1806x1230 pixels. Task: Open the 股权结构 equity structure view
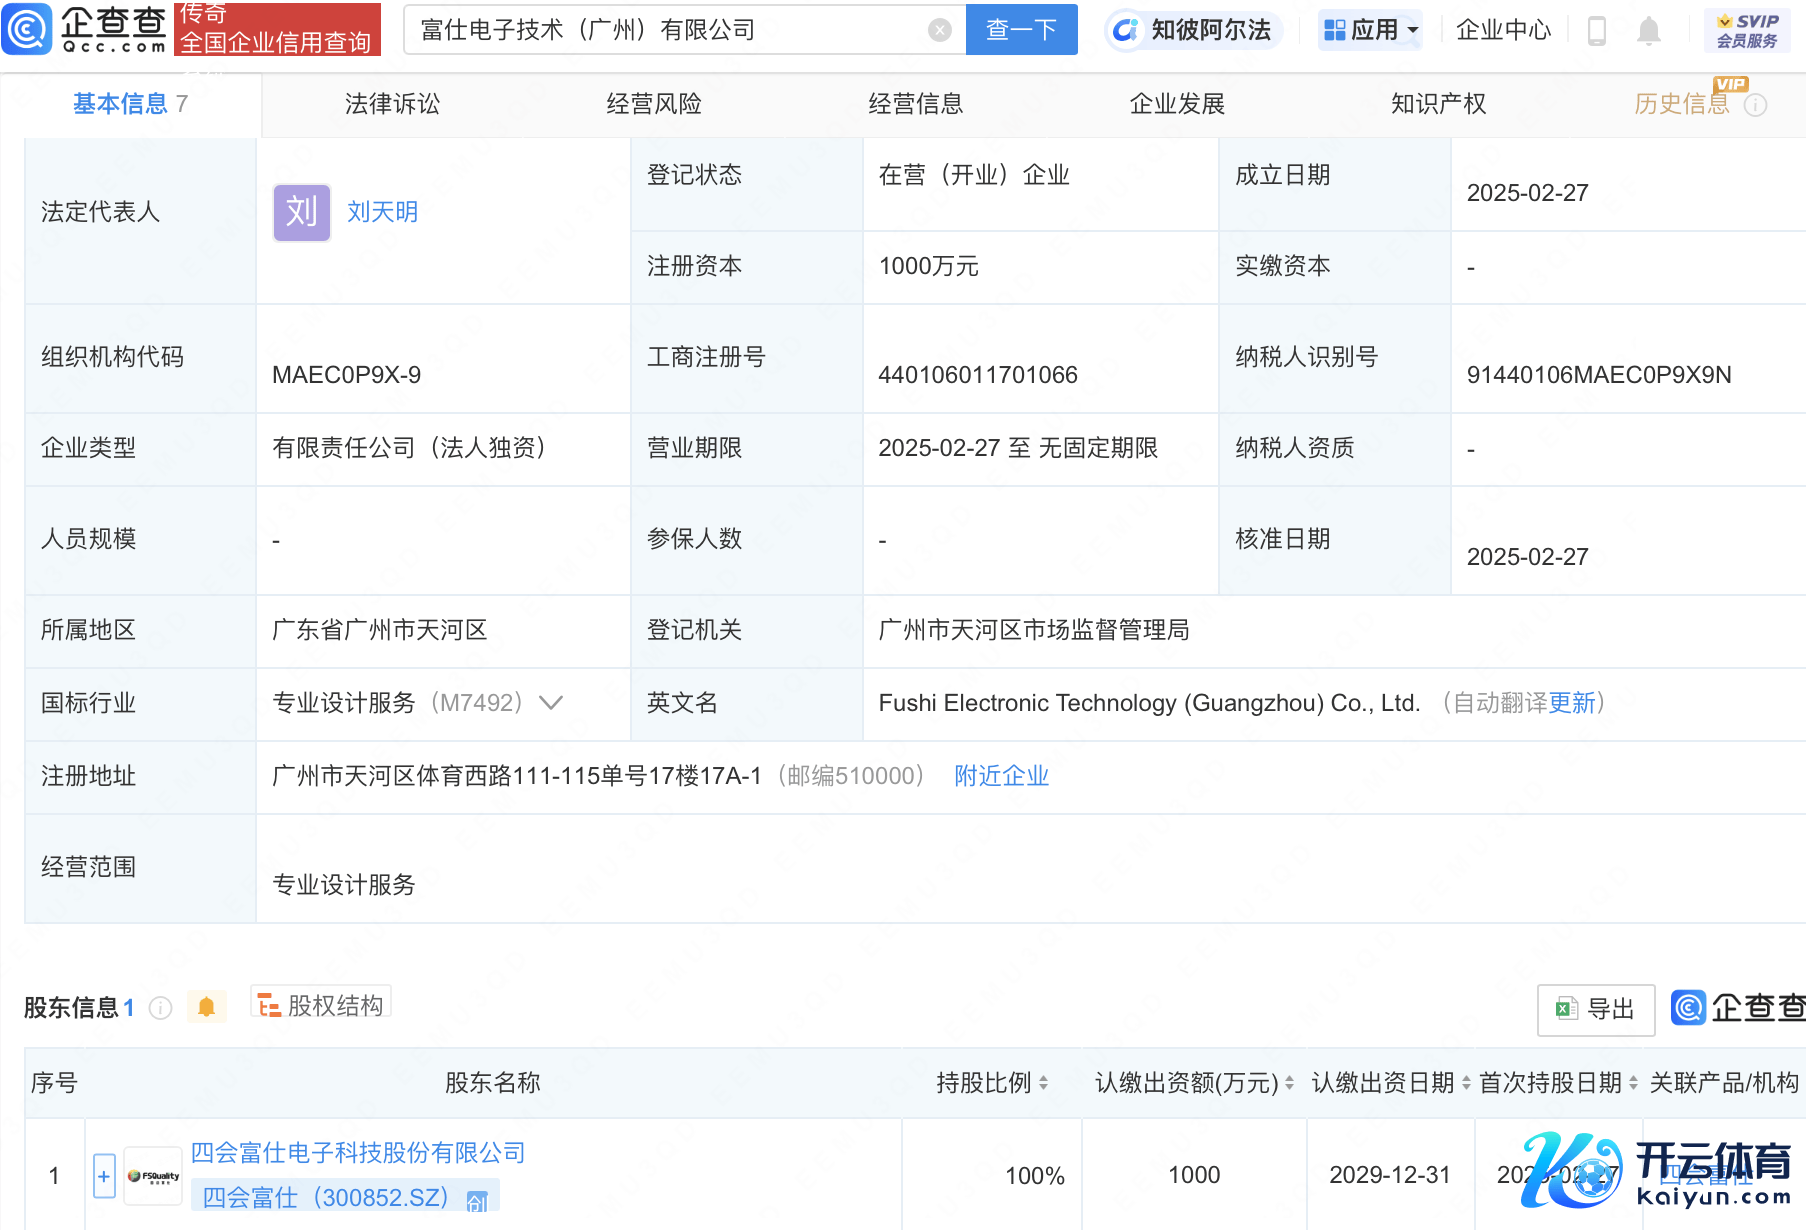pos(321,1005)
